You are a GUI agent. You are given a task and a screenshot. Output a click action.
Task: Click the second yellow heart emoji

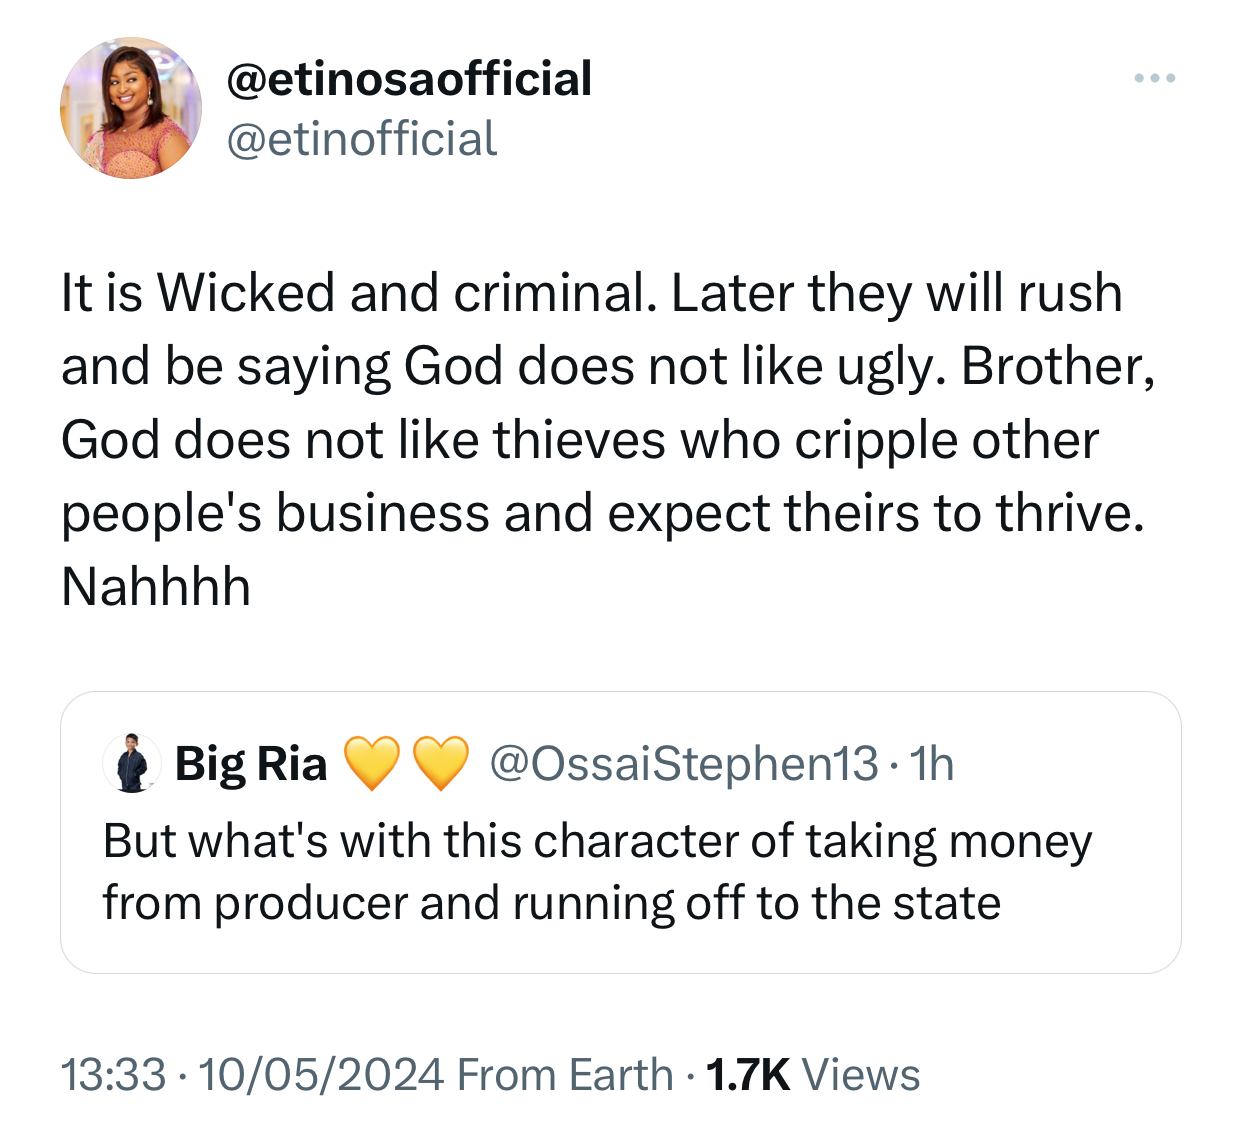pos(440,763)
